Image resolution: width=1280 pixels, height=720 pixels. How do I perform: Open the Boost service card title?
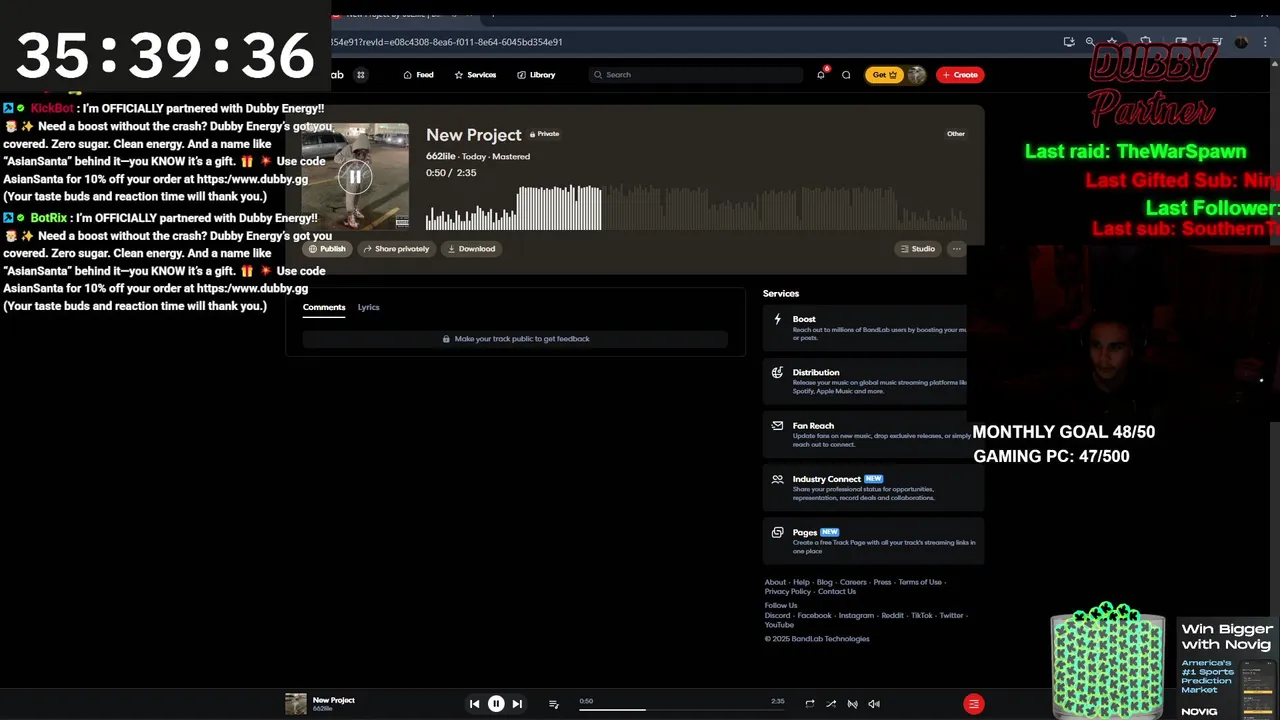click(804, 319)
